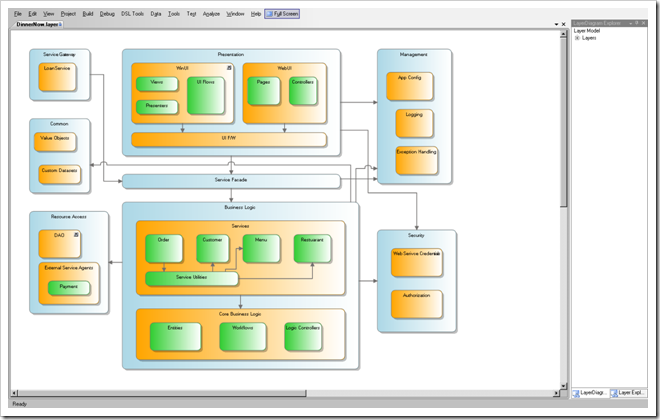Open the Window menu

coord(235,14)
